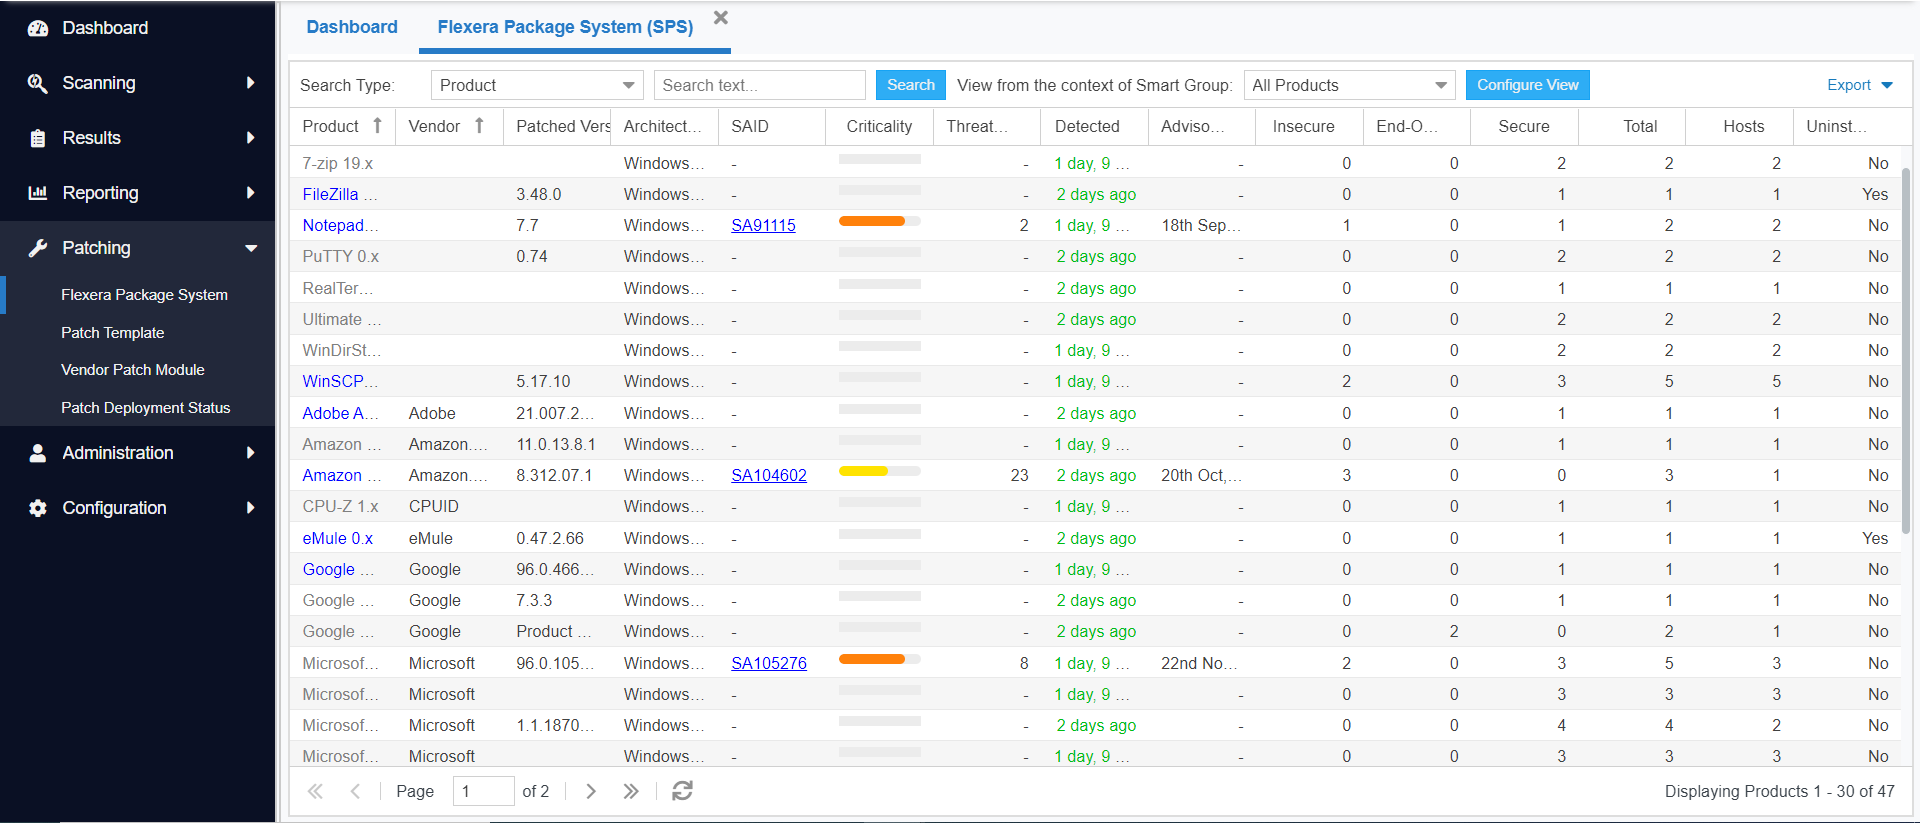
Task: Click the Dashboard gauge icon in sidebar
Action: (x=38, y=28)
